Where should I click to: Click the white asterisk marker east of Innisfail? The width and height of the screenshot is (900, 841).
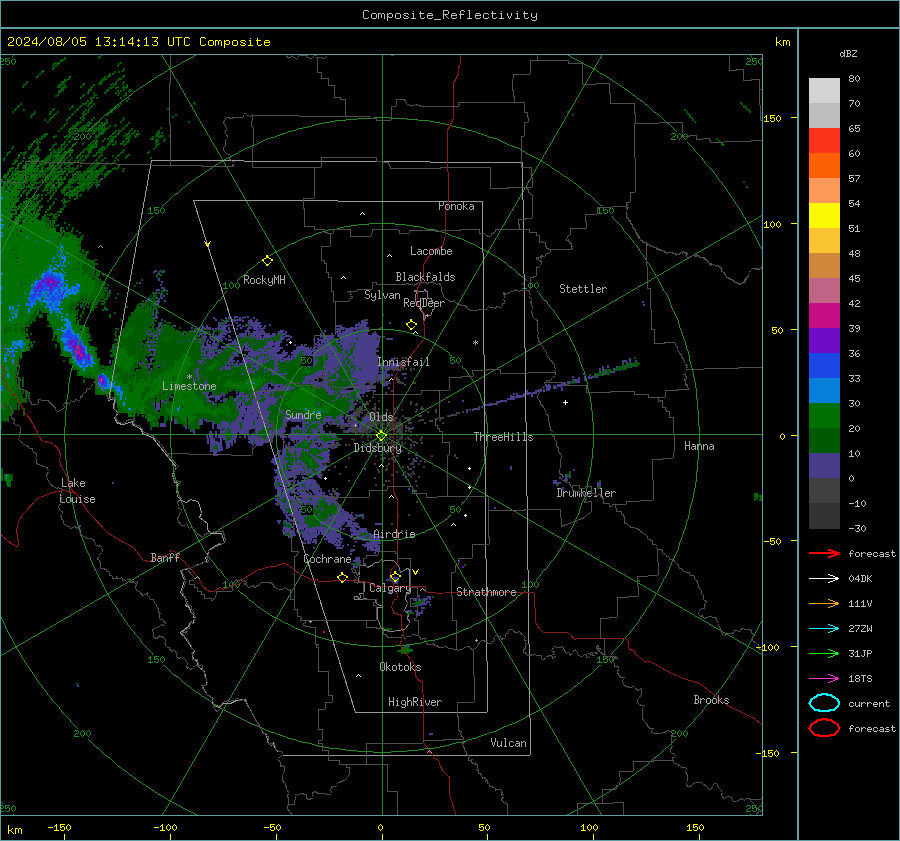tap(475, 343)
